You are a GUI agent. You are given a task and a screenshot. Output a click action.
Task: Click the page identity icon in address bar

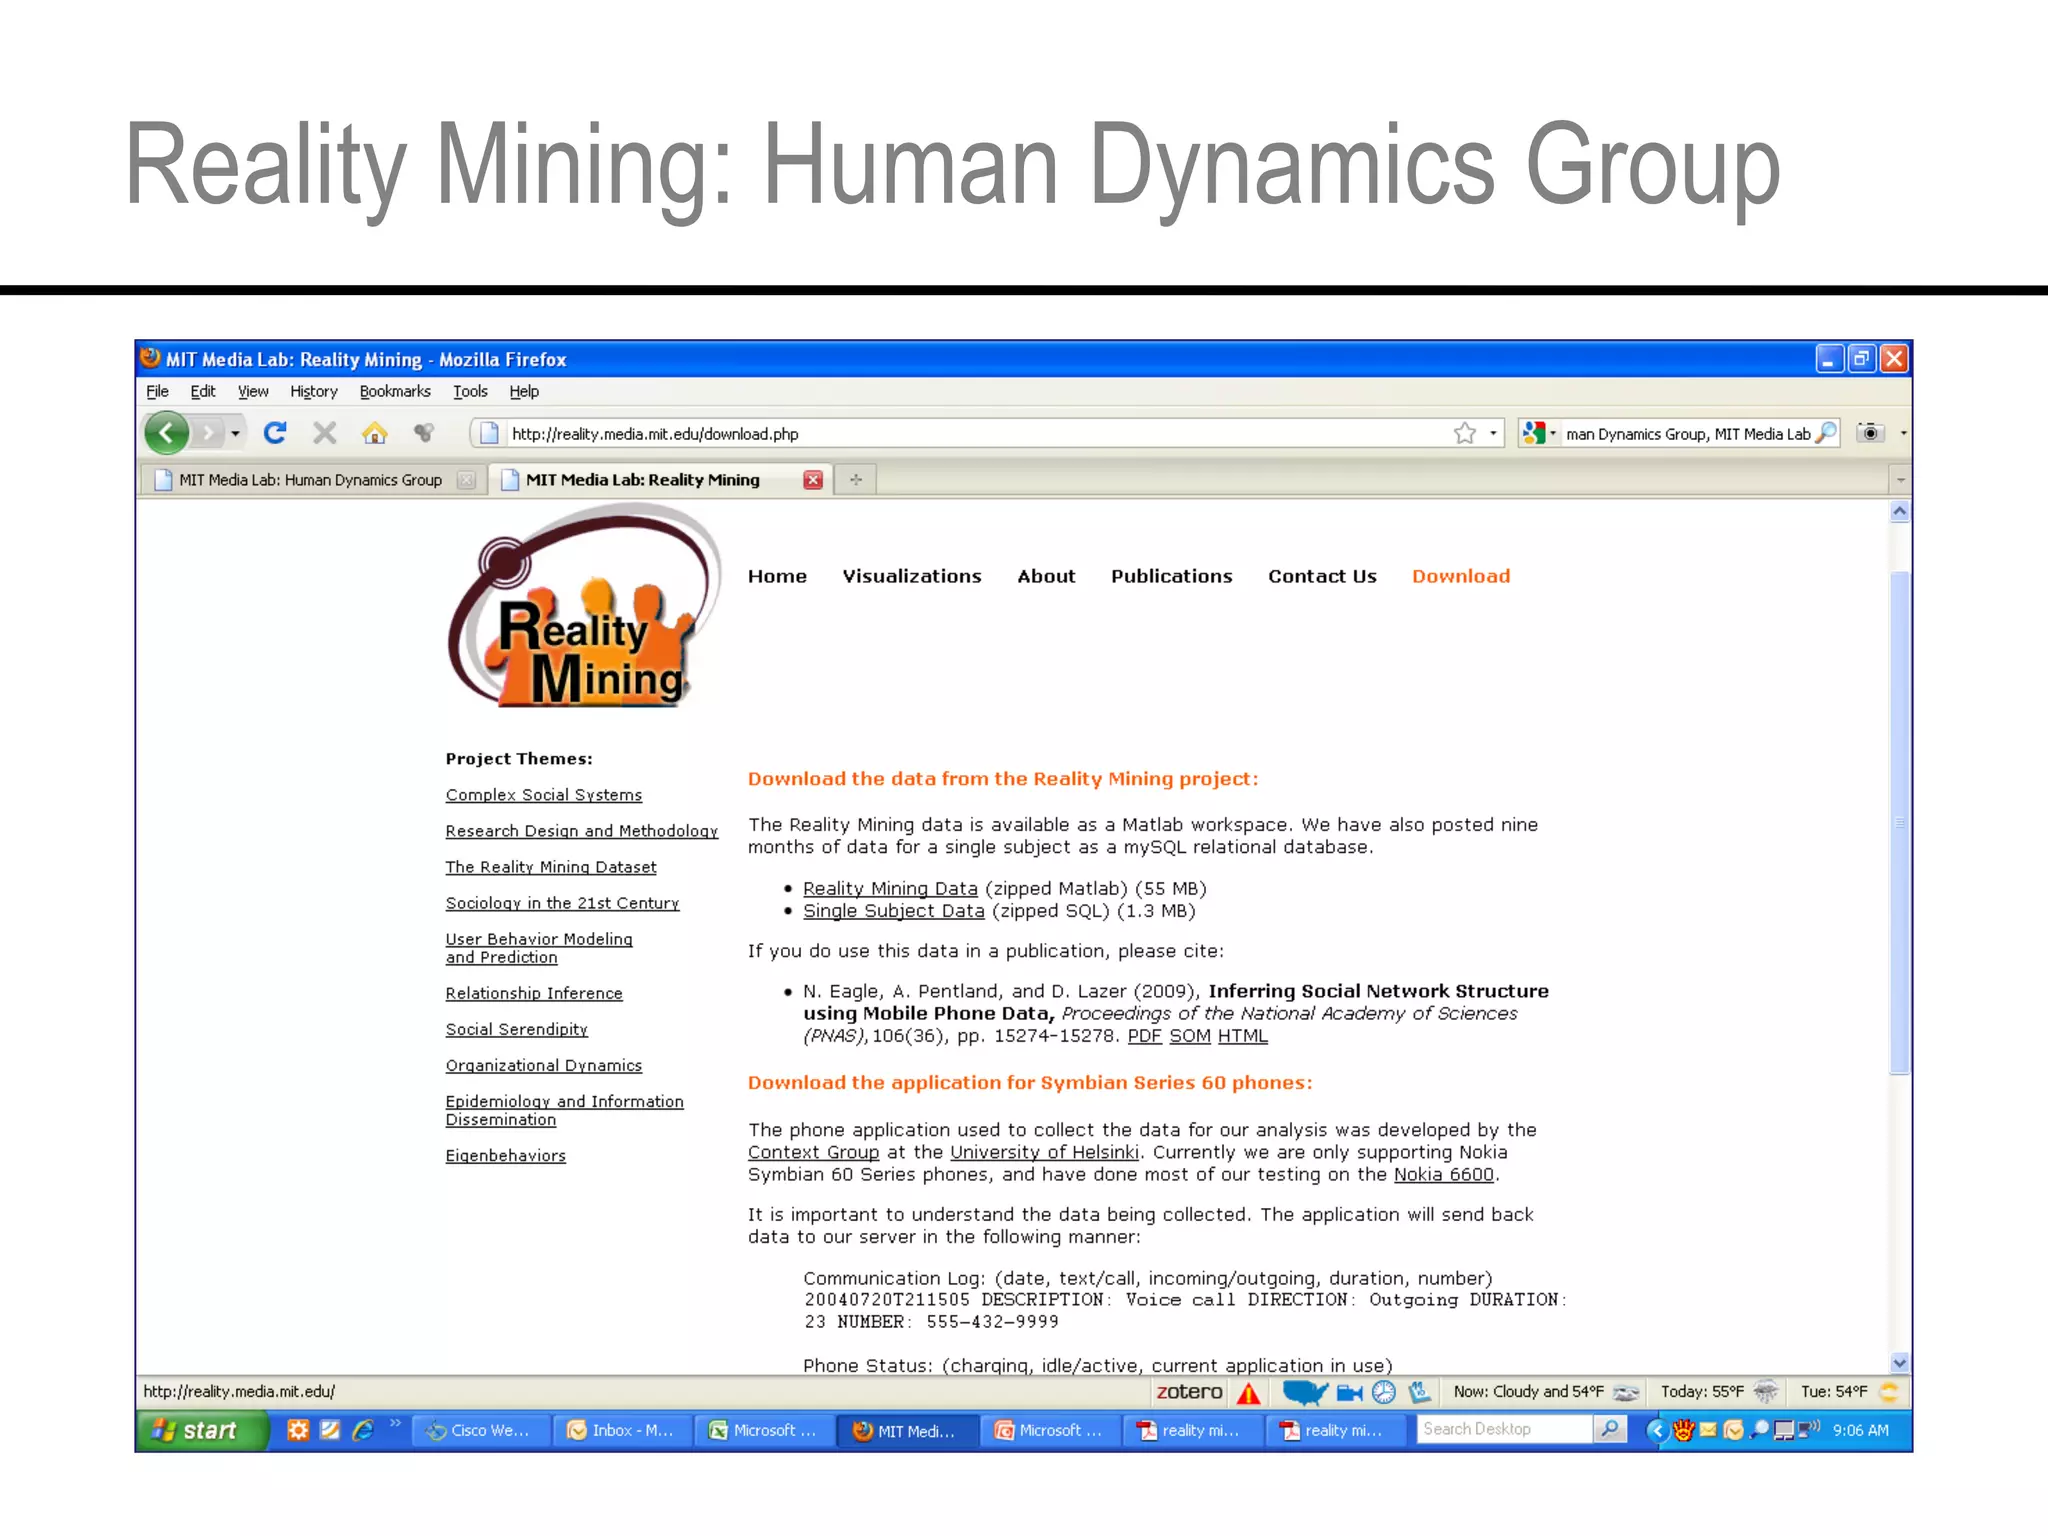point(489,433)
